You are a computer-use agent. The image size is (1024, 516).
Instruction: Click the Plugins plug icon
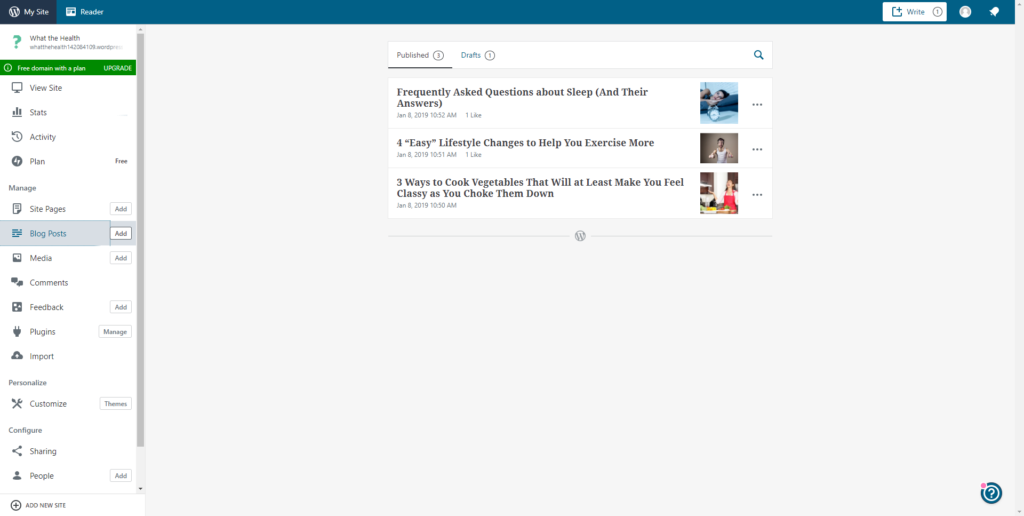click(x=17, y=332)
